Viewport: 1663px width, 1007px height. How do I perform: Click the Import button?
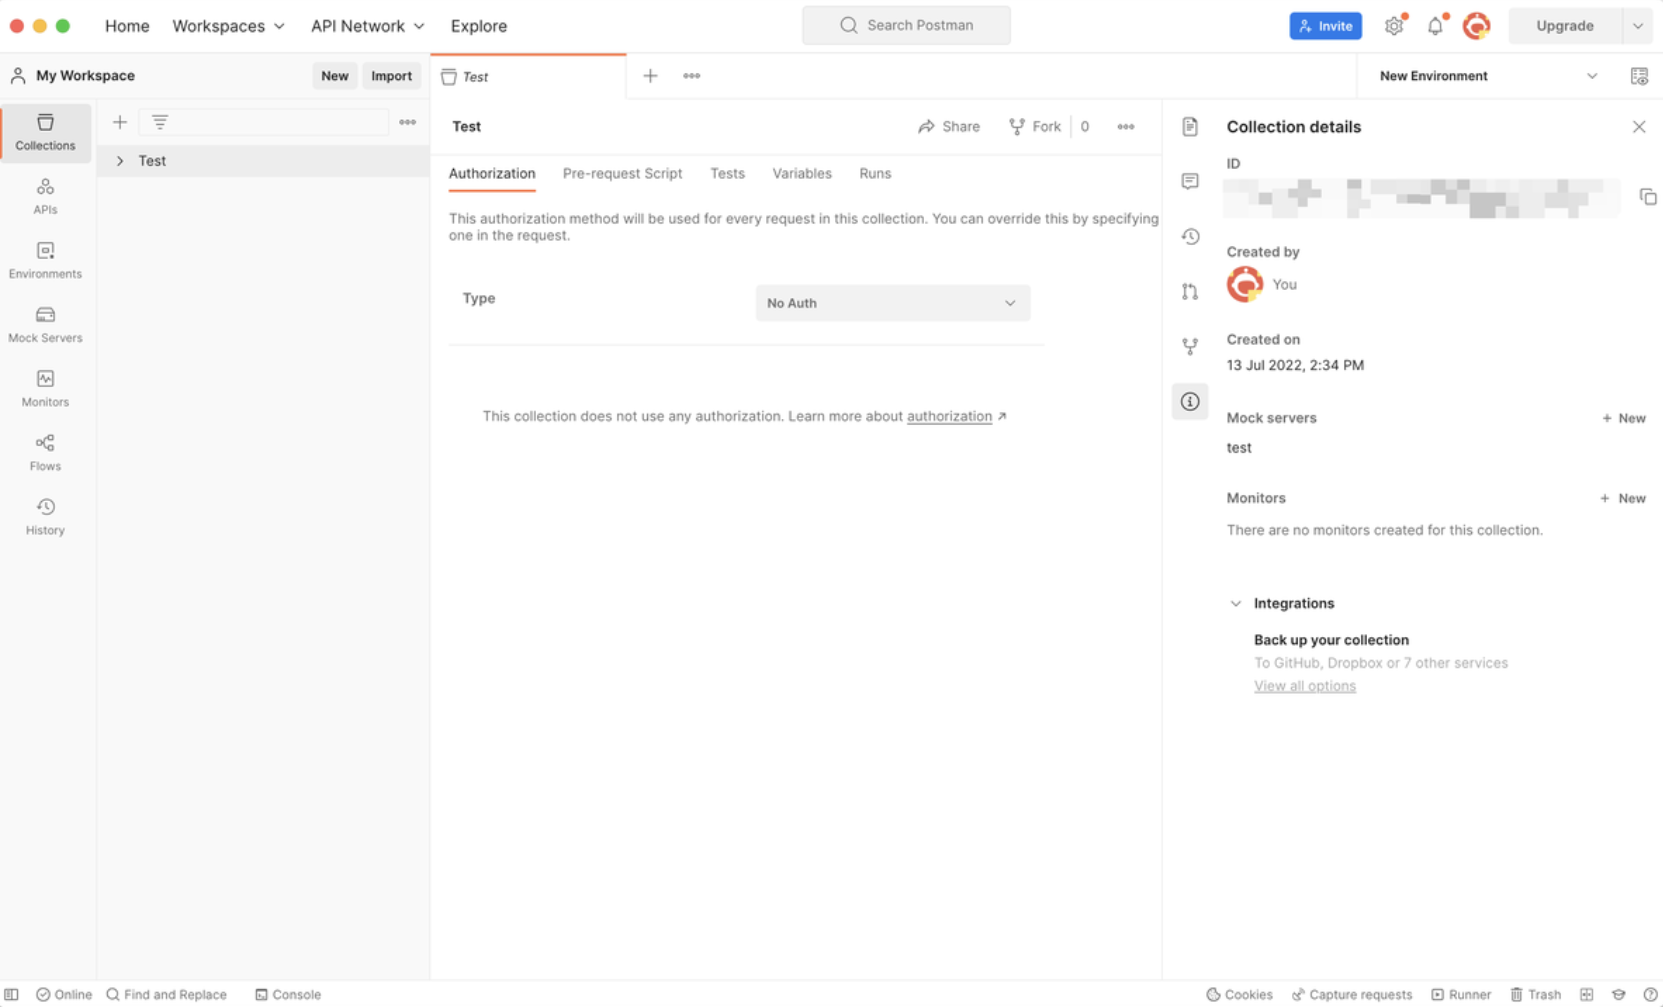click(x=391, y=76)
